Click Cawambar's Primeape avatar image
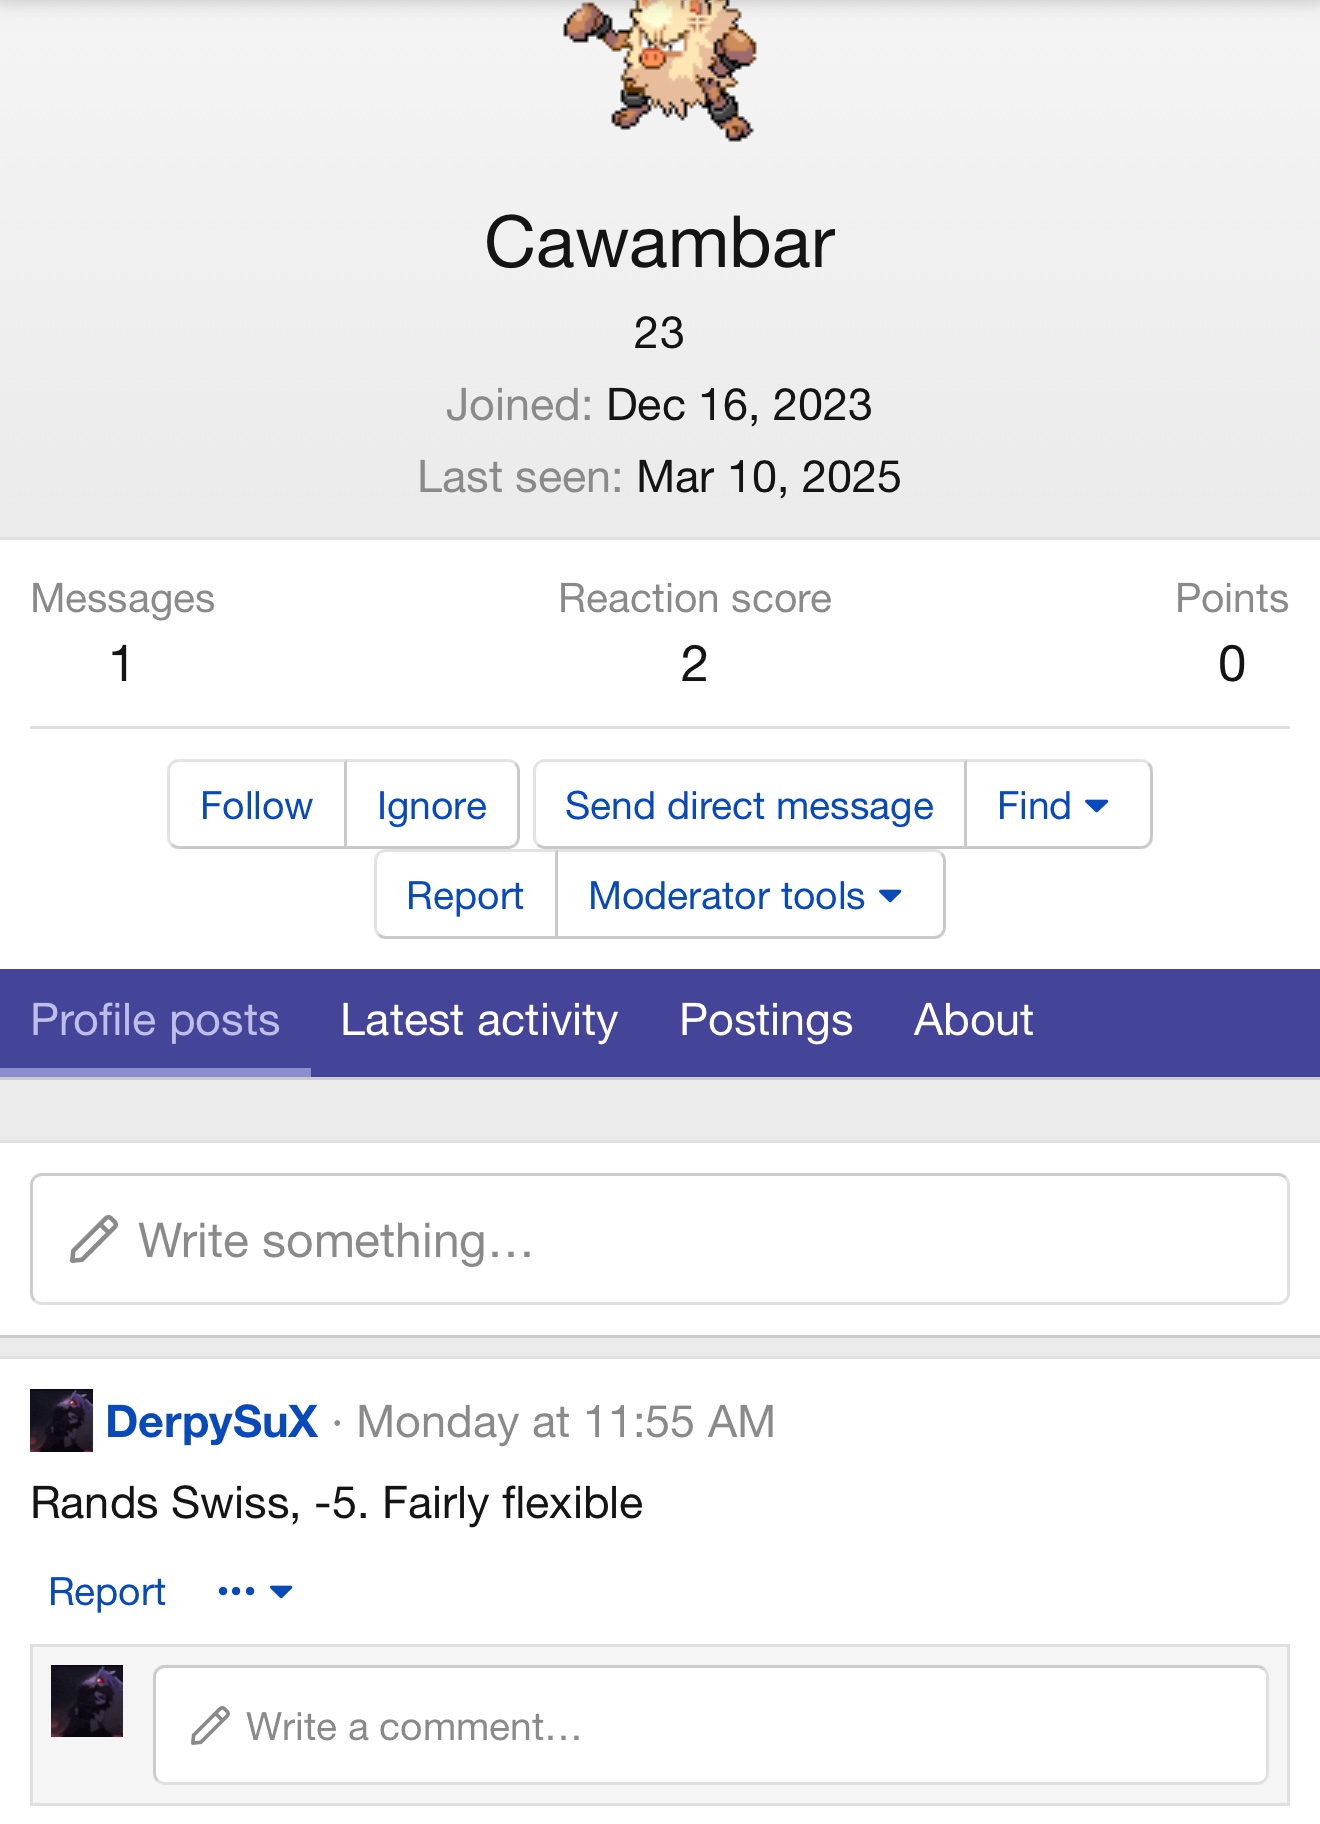1320x1824 pixels. click(660, 68)
